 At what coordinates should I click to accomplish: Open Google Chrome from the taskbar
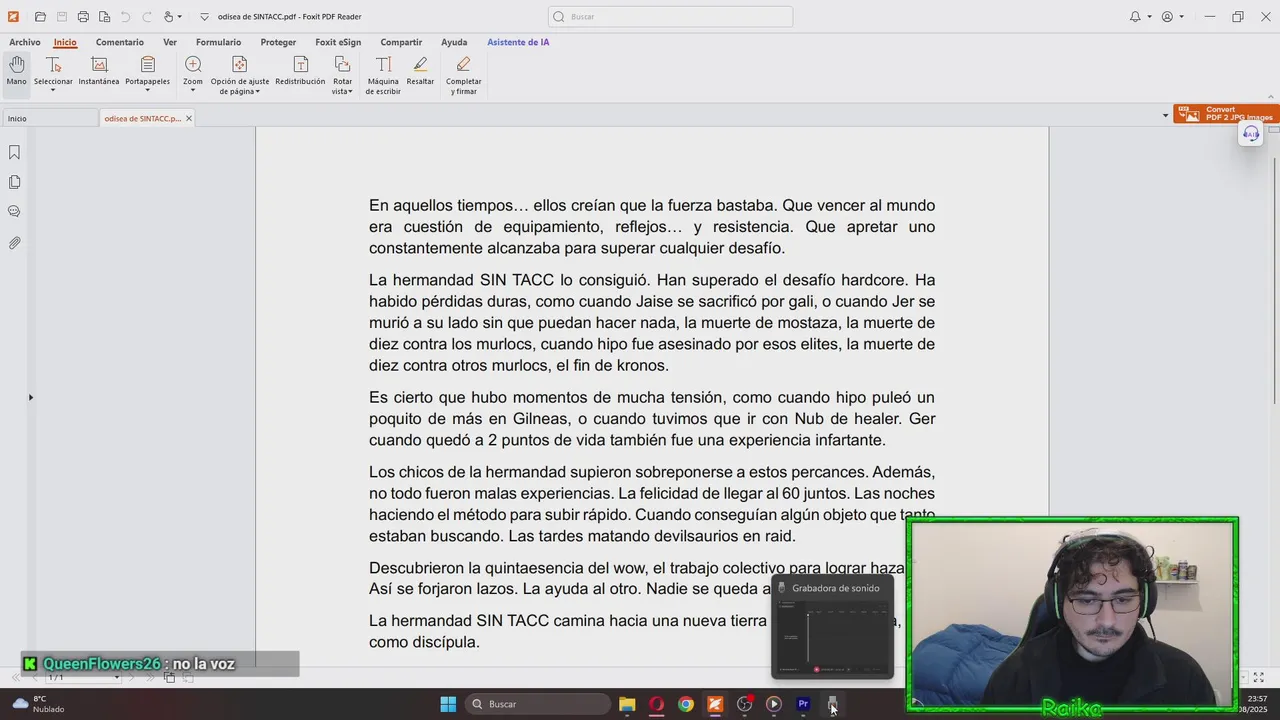coord(686,704)
